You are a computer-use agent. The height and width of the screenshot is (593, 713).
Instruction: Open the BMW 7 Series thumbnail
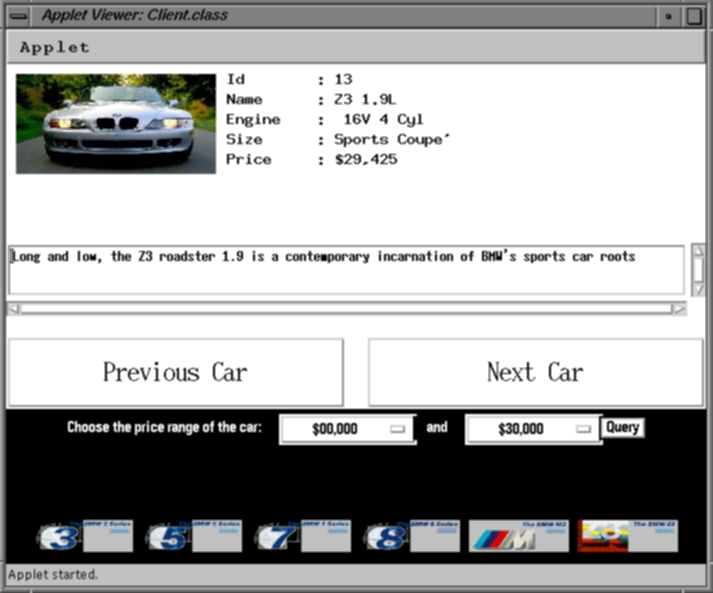pos(303,536)
